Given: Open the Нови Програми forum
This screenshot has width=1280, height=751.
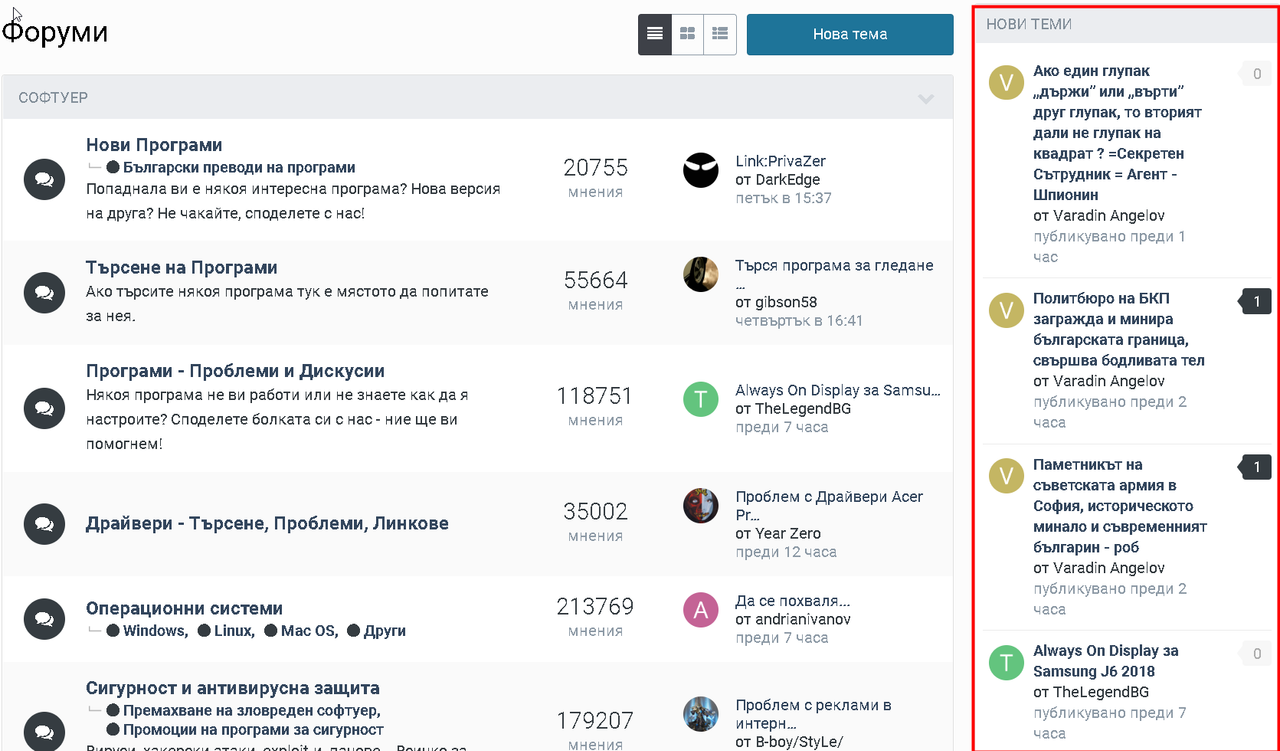Looking at the screenshot, I should click(154, 145).
